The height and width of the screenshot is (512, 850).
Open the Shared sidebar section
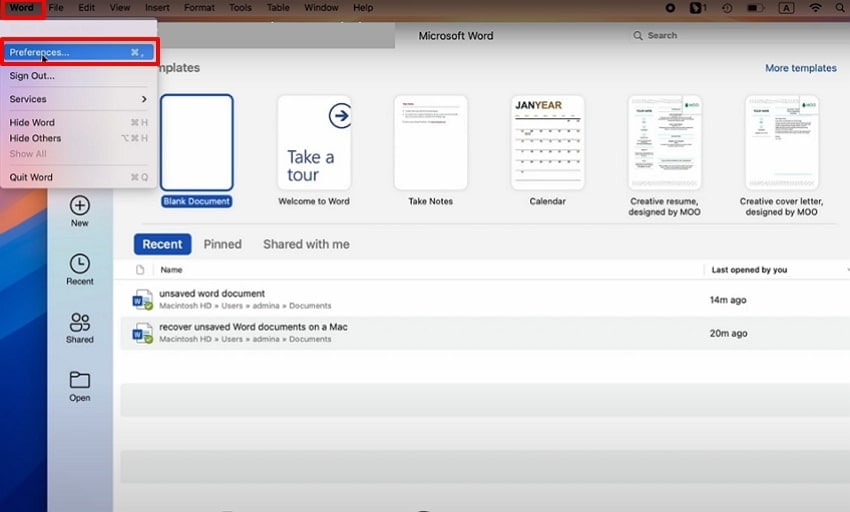(80, 328)
